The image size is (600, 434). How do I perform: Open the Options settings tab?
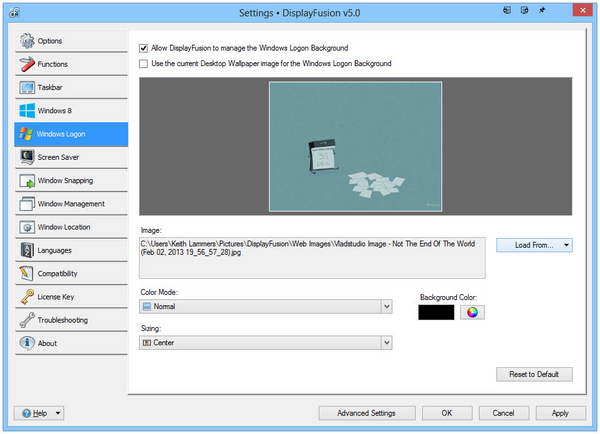coord(71,41)
